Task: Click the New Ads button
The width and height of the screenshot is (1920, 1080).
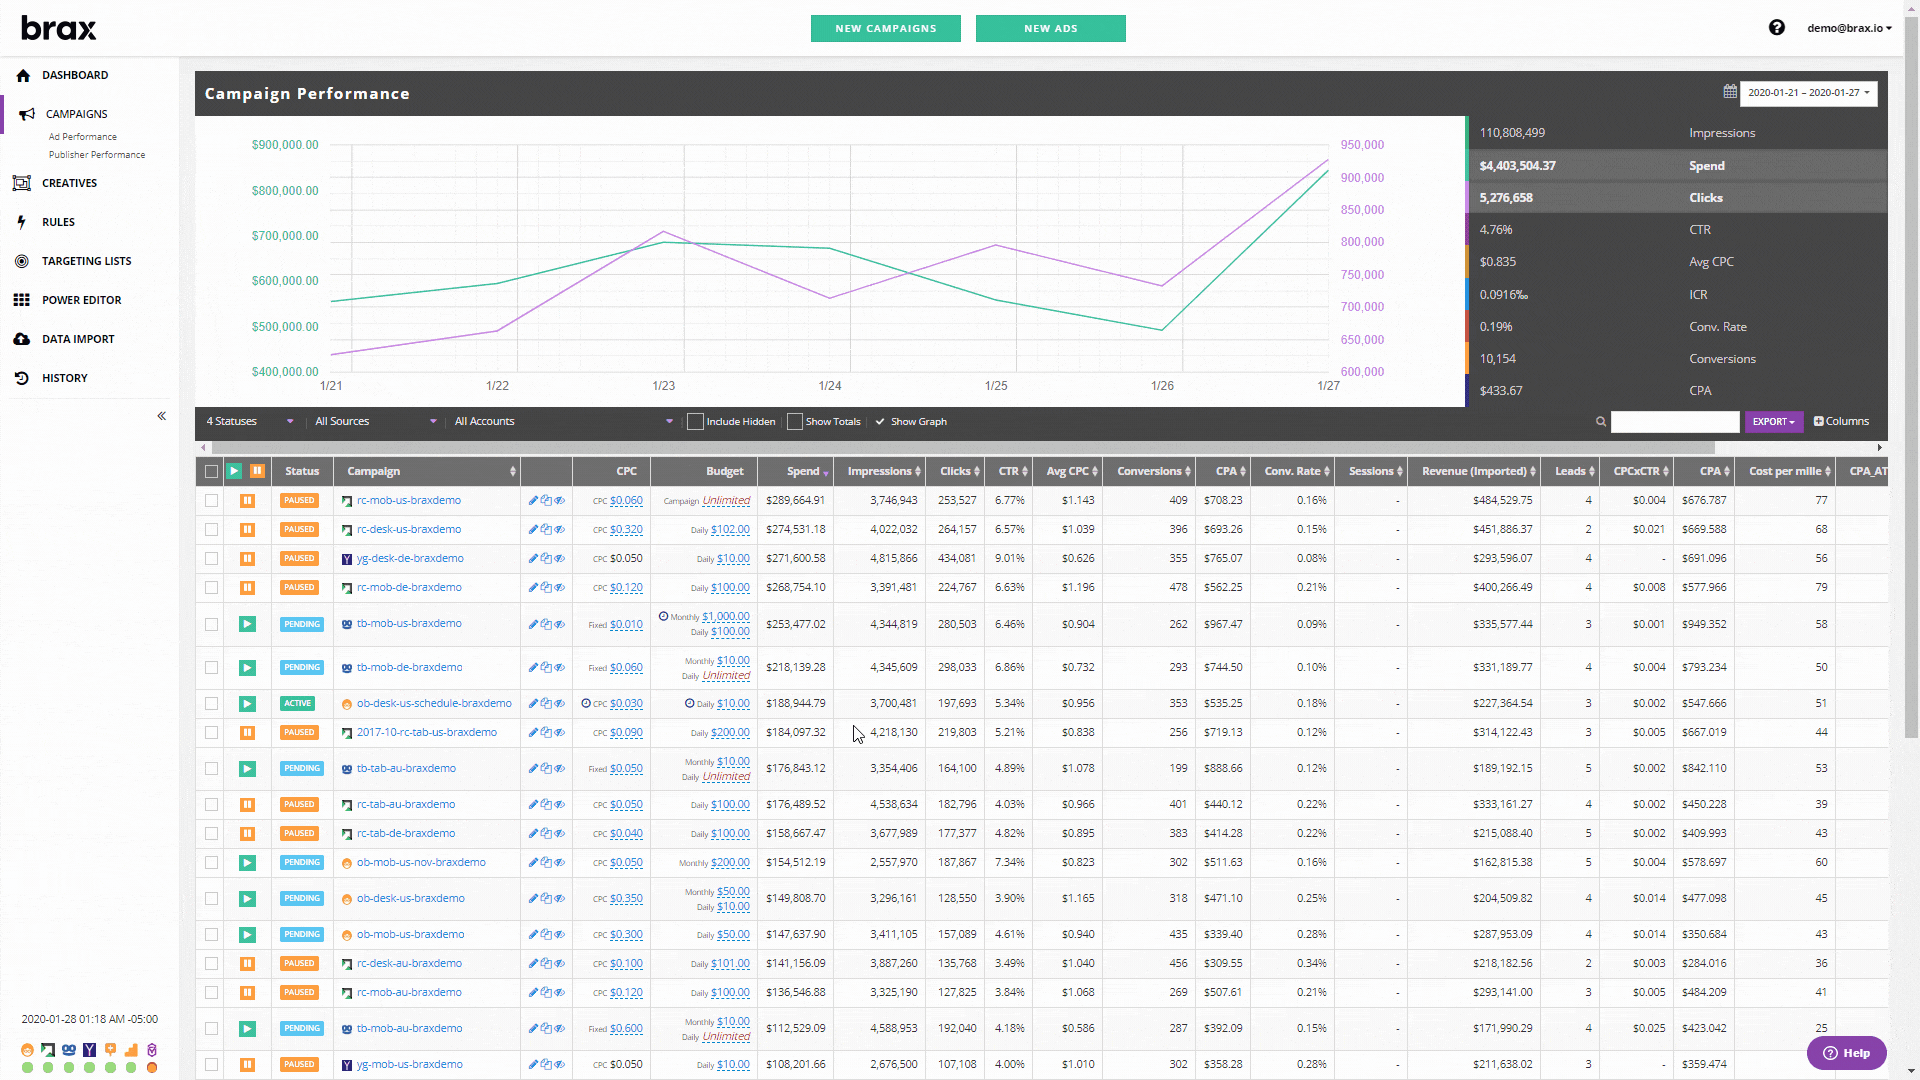Action: (1050, 28)
